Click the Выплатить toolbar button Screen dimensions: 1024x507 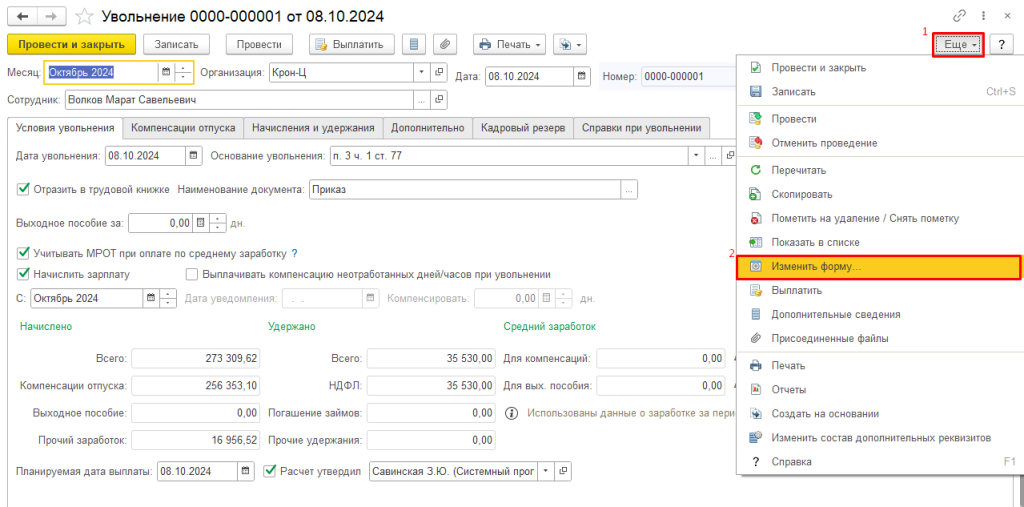351,44
